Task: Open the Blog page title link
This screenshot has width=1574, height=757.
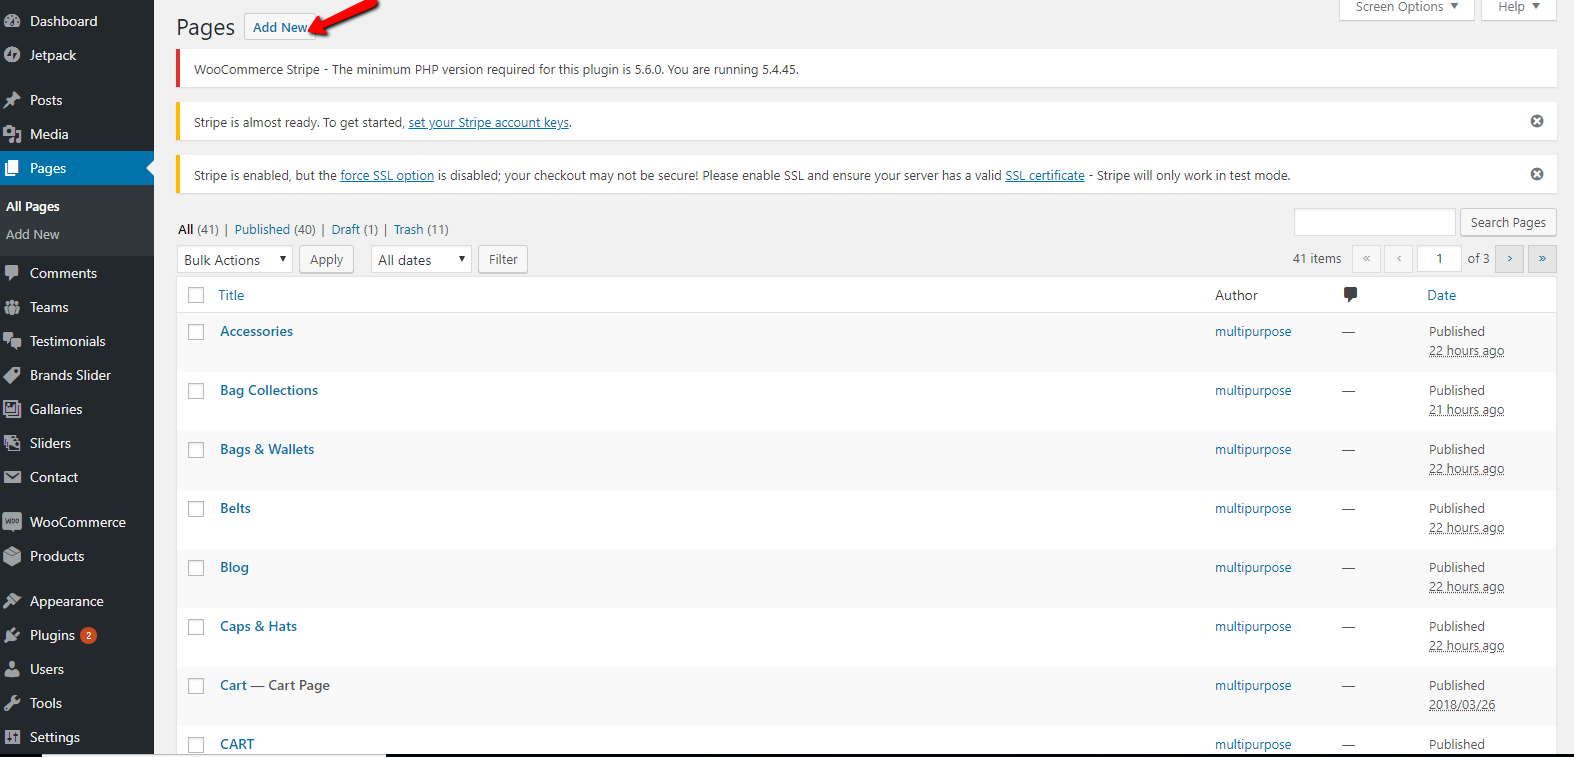Action: (x=234, y=567)
